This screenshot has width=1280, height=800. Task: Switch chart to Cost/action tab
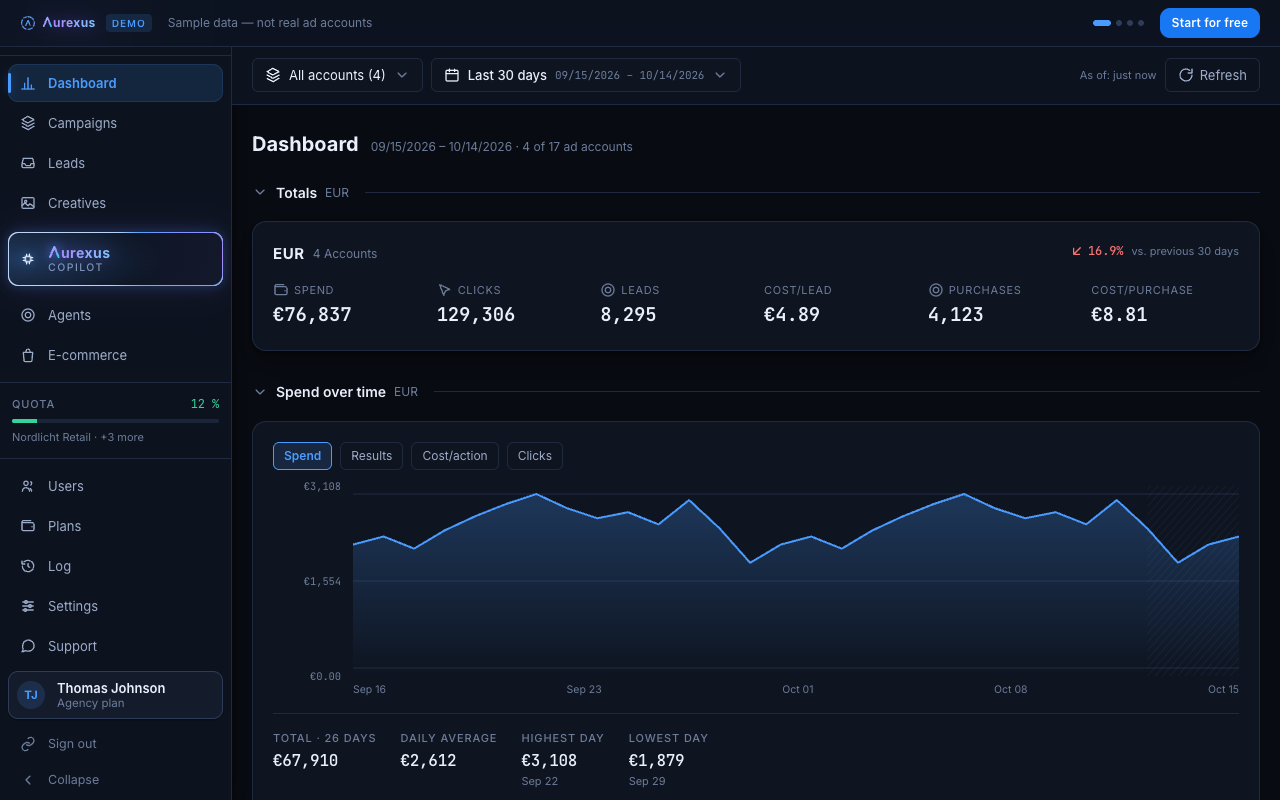pos(455,456)
